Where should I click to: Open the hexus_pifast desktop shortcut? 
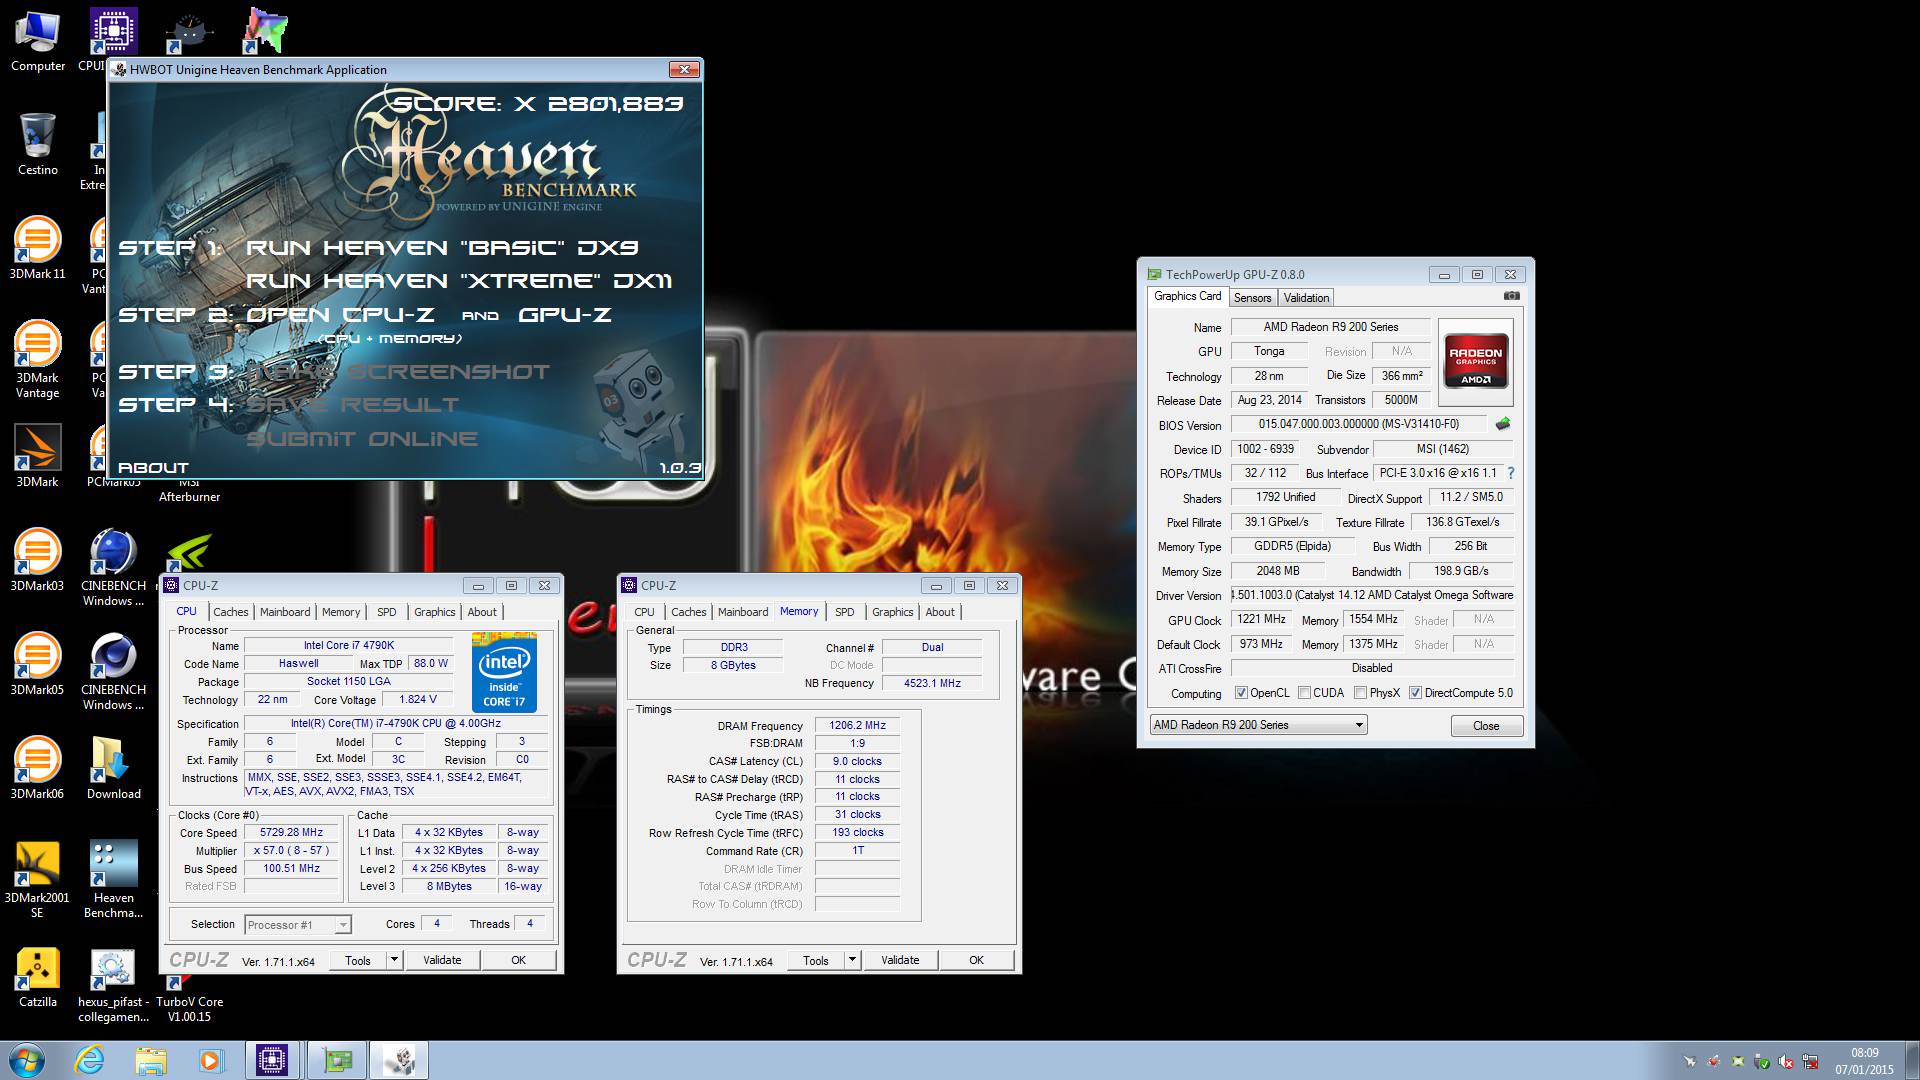click(x=114, y=985)
